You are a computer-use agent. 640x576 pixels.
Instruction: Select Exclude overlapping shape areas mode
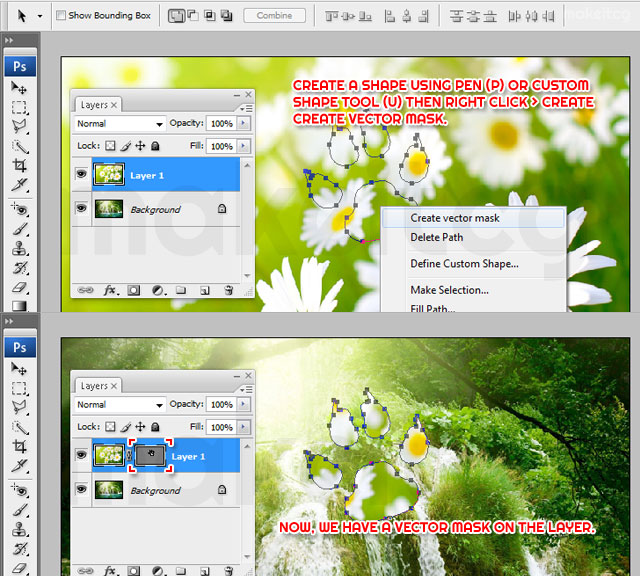click(x=226, y=16)
